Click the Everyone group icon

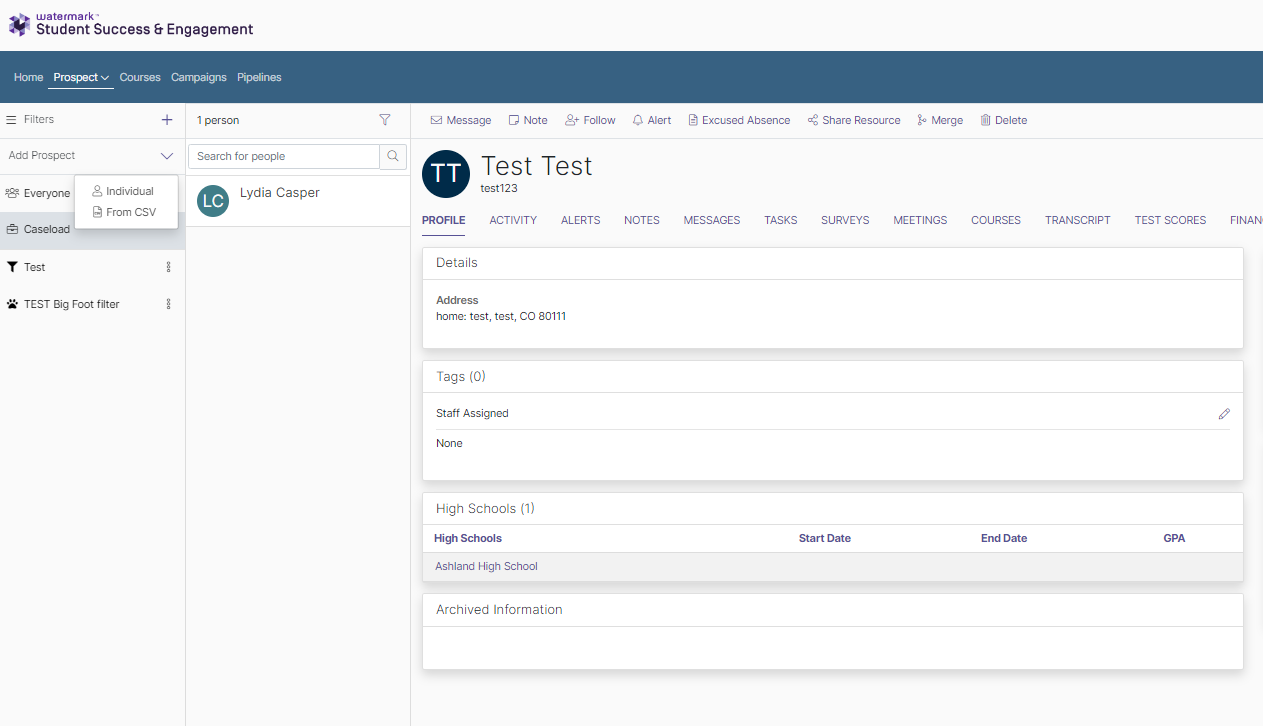[12, 193]
